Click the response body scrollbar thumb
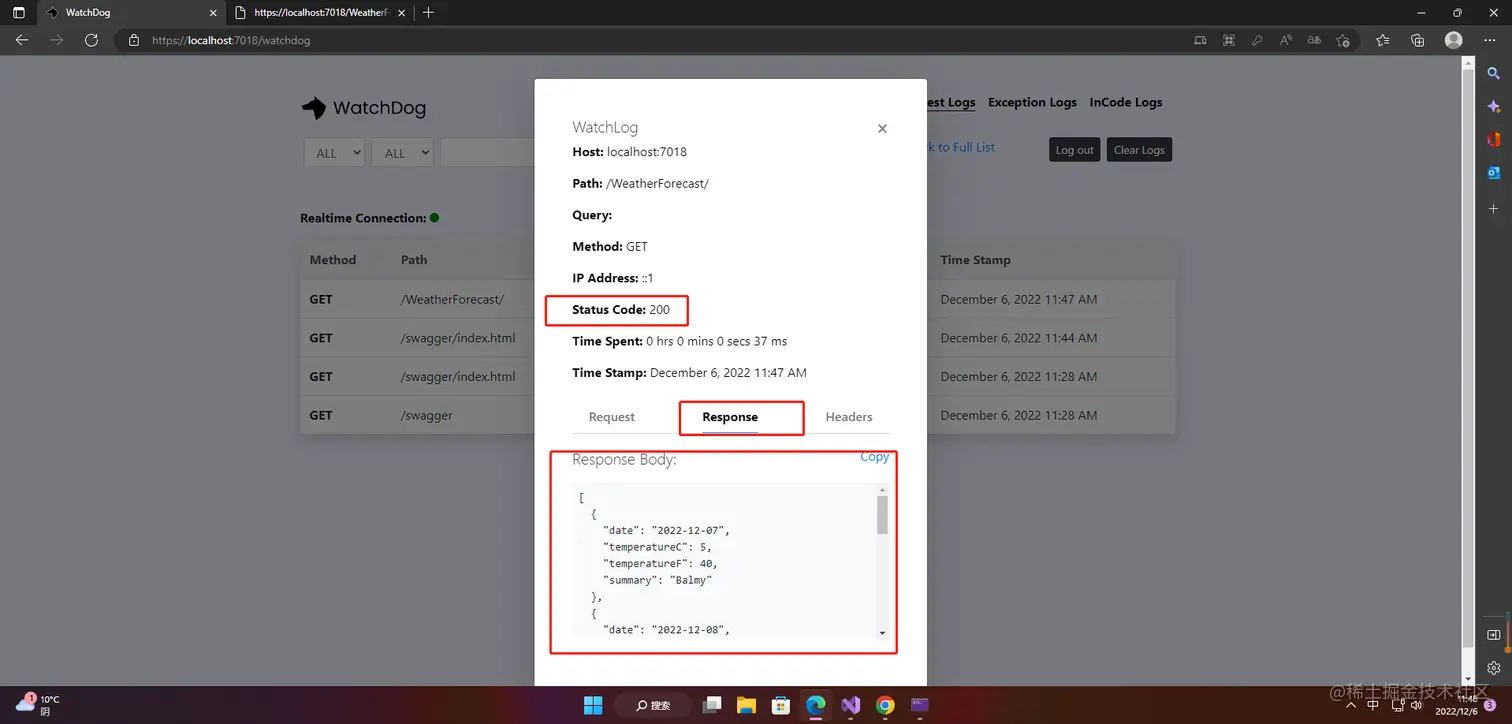The width and height of the screenshot is (1512, 724). [882, 515]
